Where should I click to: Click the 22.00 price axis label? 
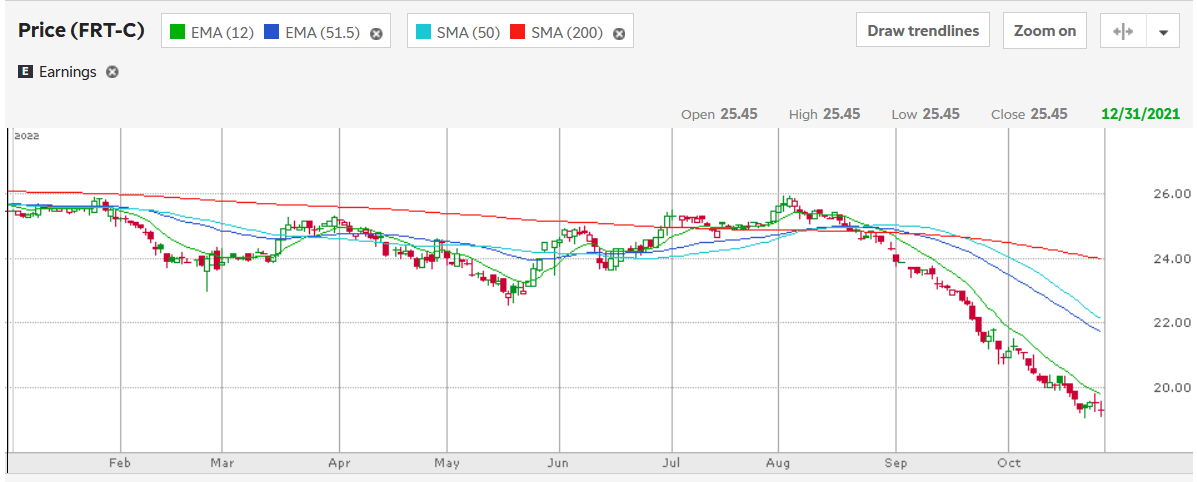point(1174,323)
